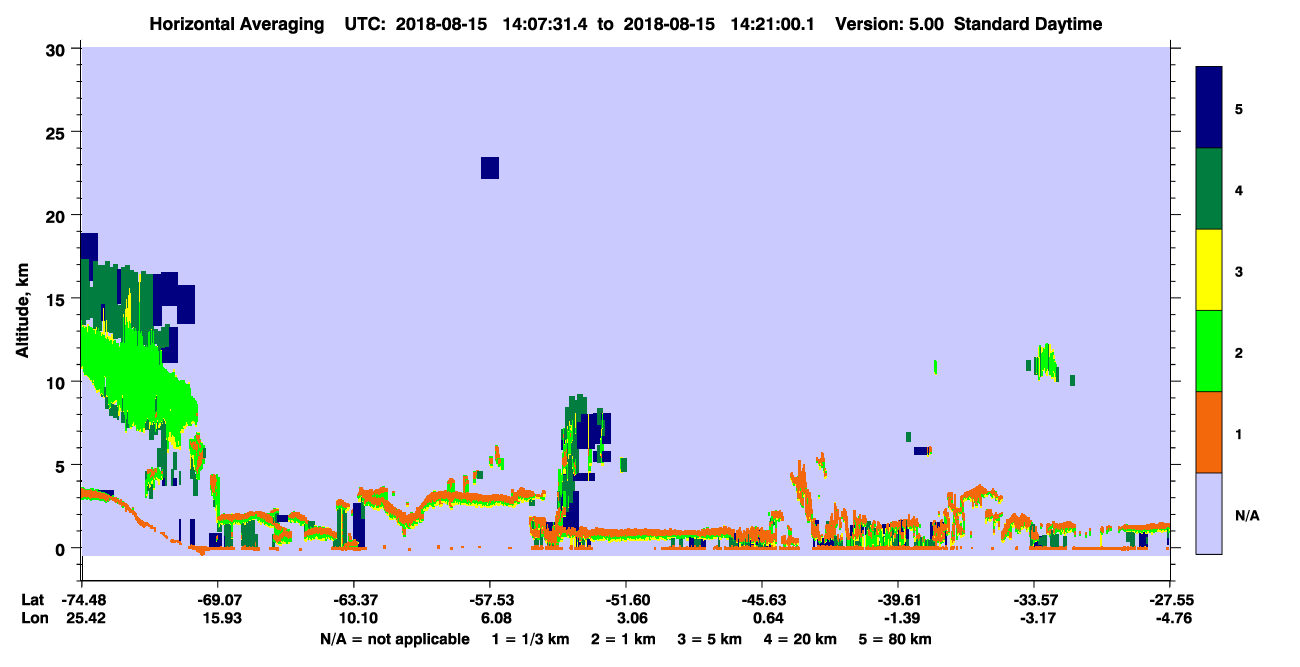Click the latitude value -57.53
1300x667 pixels.
pos(490,601)
